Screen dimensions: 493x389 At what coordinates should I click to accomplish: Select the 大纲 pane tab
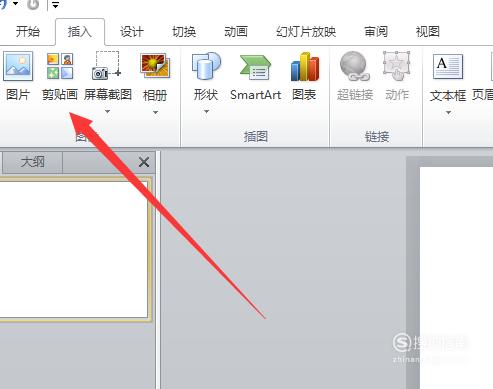click(x=32, y=162)
